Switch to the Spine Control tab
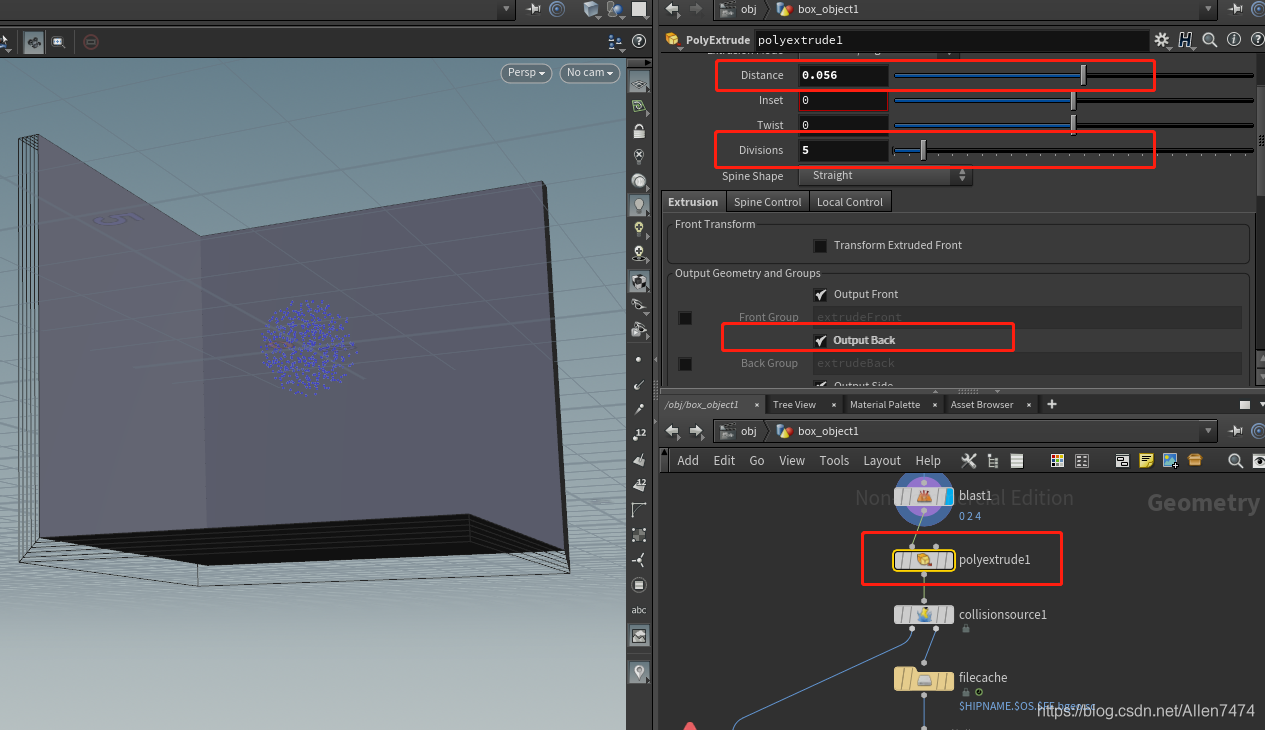The width and height of the screenshot is (1265, 730). [768, 202]
